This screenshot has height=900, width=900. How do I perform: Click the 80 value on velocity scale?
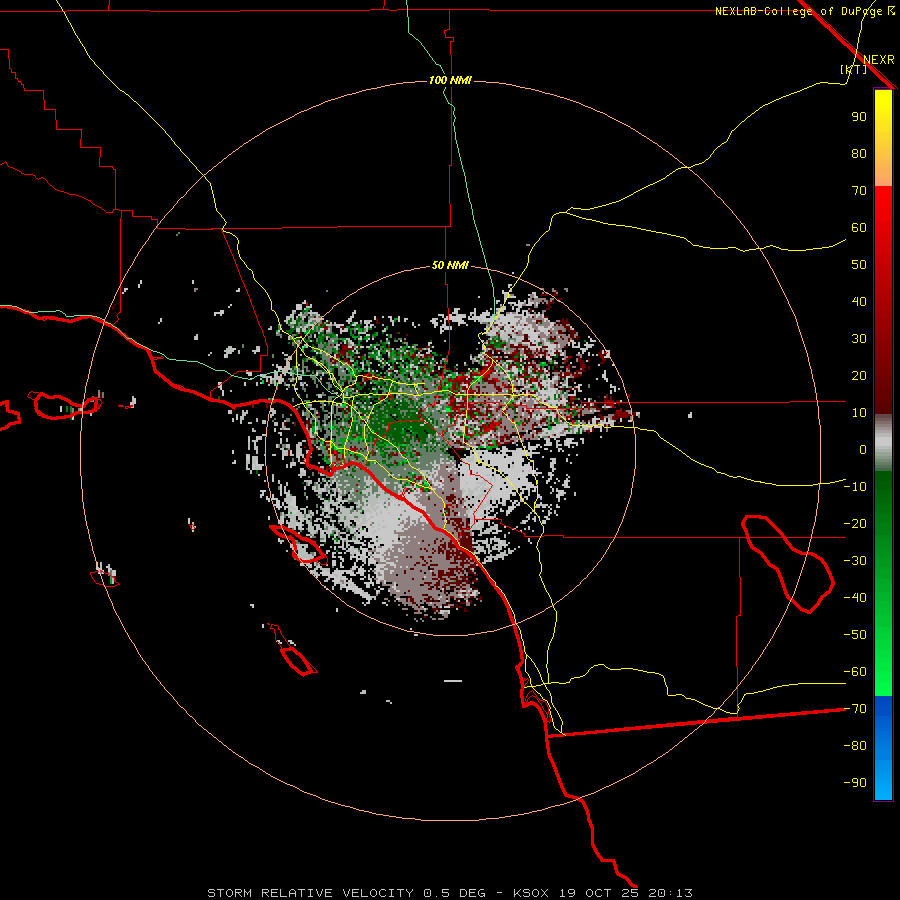coord(859,154)
